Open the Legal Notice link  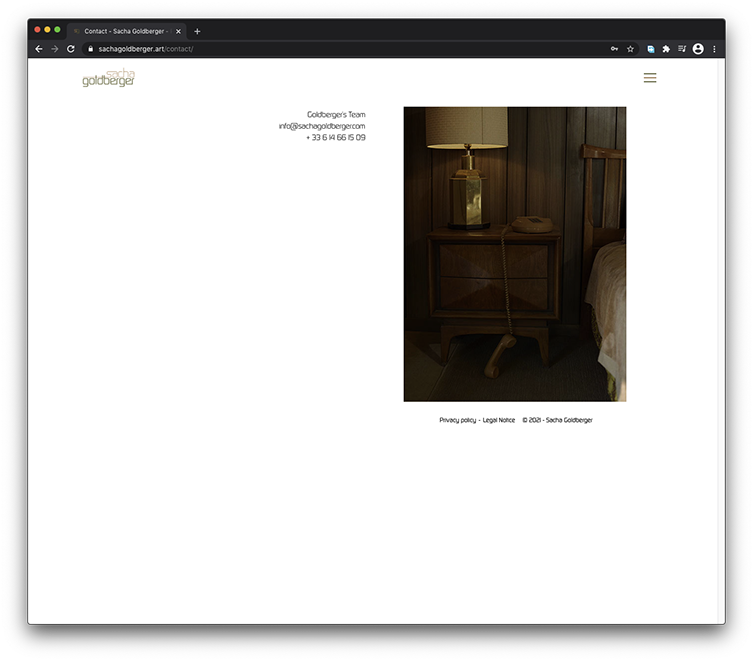point(499,420)
